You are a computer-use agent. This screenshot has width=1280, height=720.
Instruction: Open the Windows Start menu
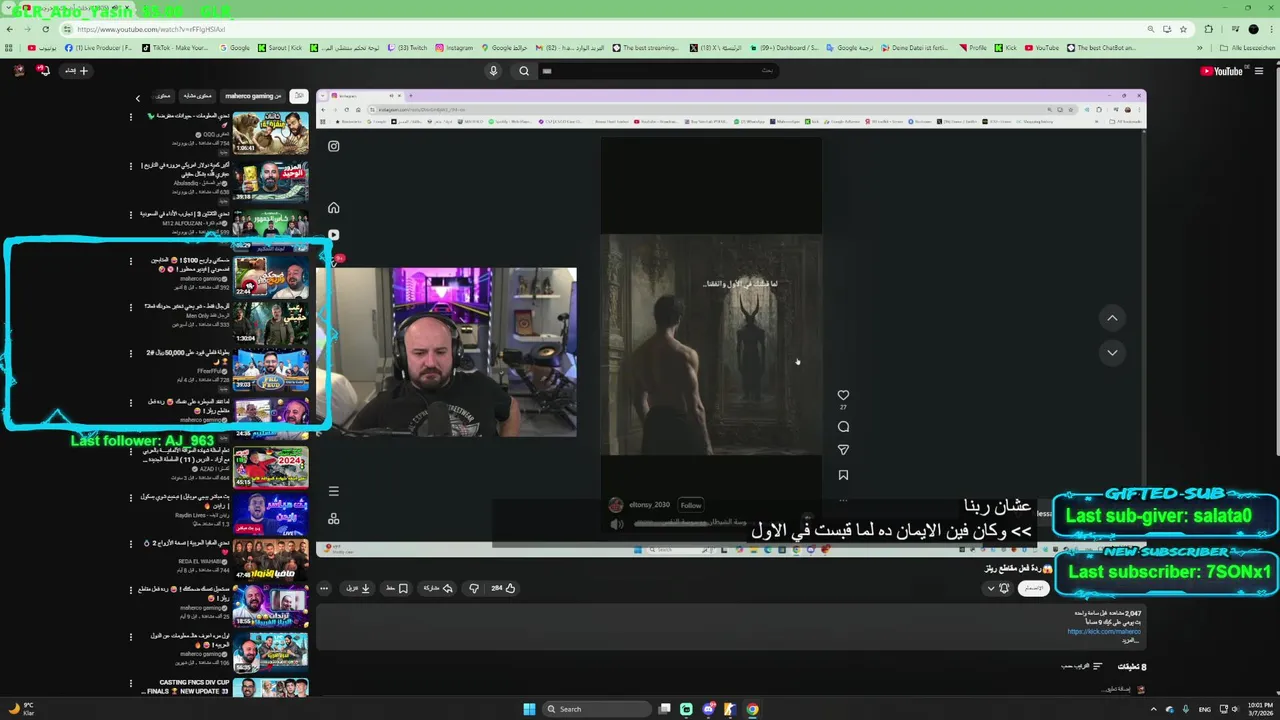[529, 709]
